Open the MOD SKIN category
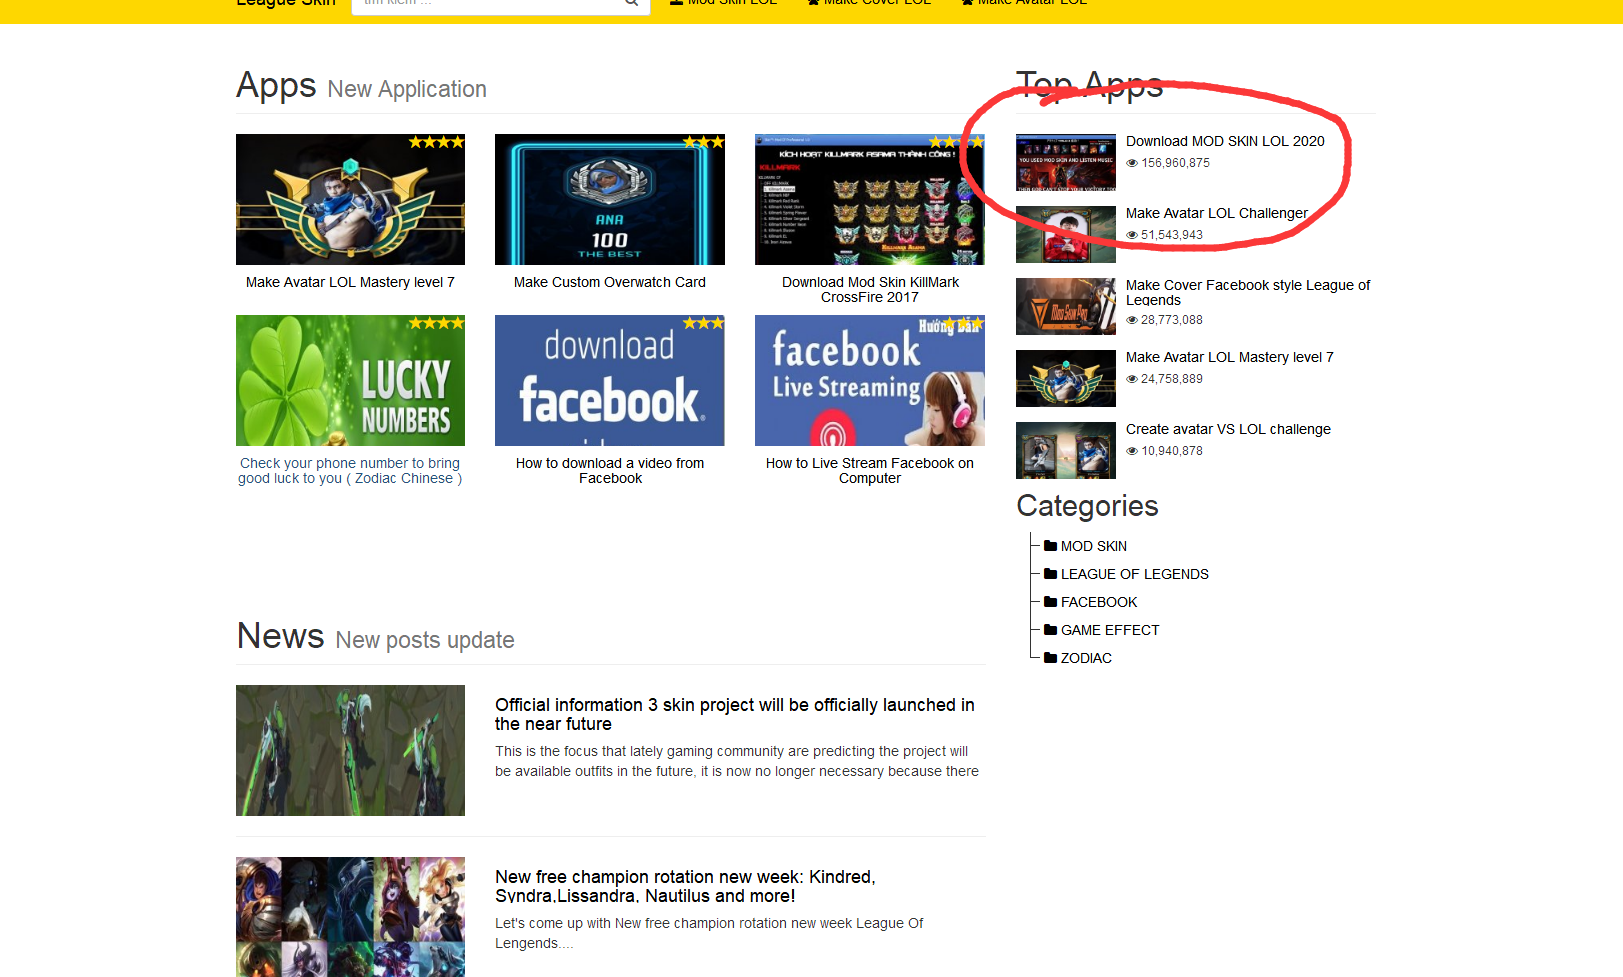This screenshot has width=1623, height=977. pos(1094,546)
